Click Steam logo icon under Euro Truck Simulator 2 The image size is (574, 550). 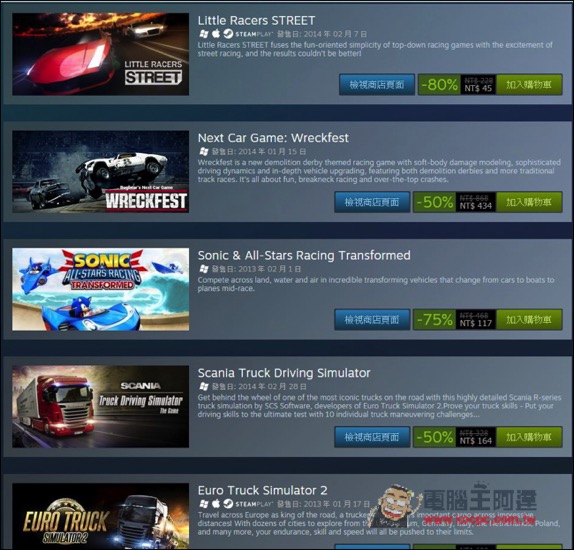tap(228, 504)
